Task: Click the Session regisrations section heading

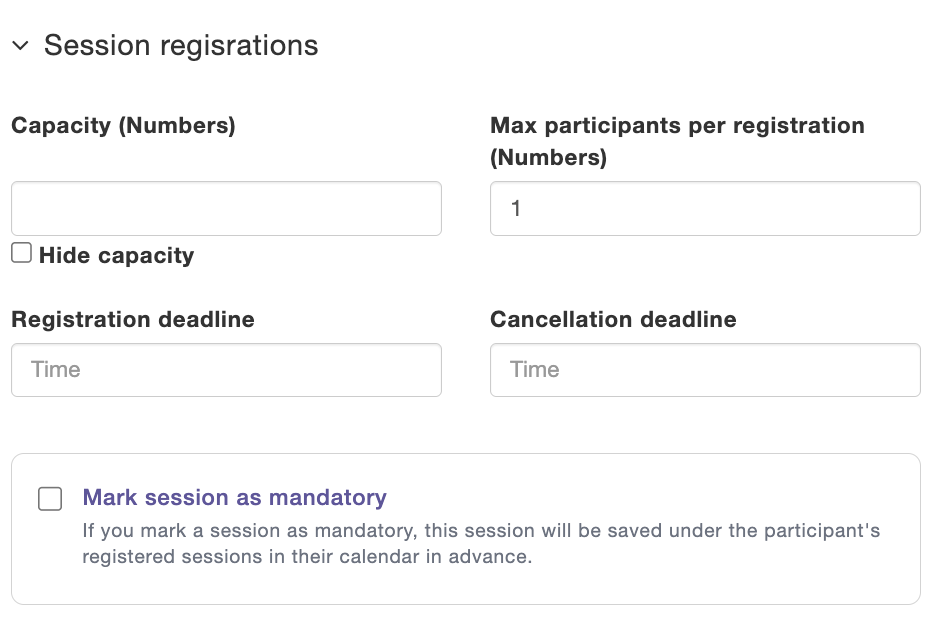Action: (181, 46)
